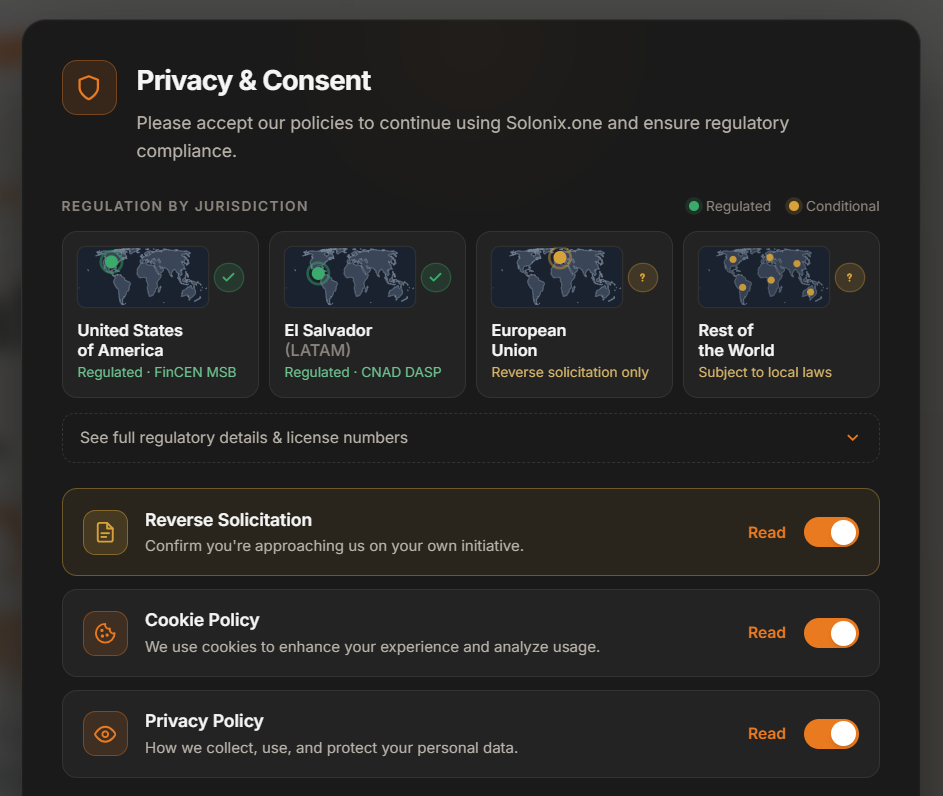Screen dimensions: 943x796
Task: Toggle off the Cookie Policy switch
Action: tap(831, 633)
